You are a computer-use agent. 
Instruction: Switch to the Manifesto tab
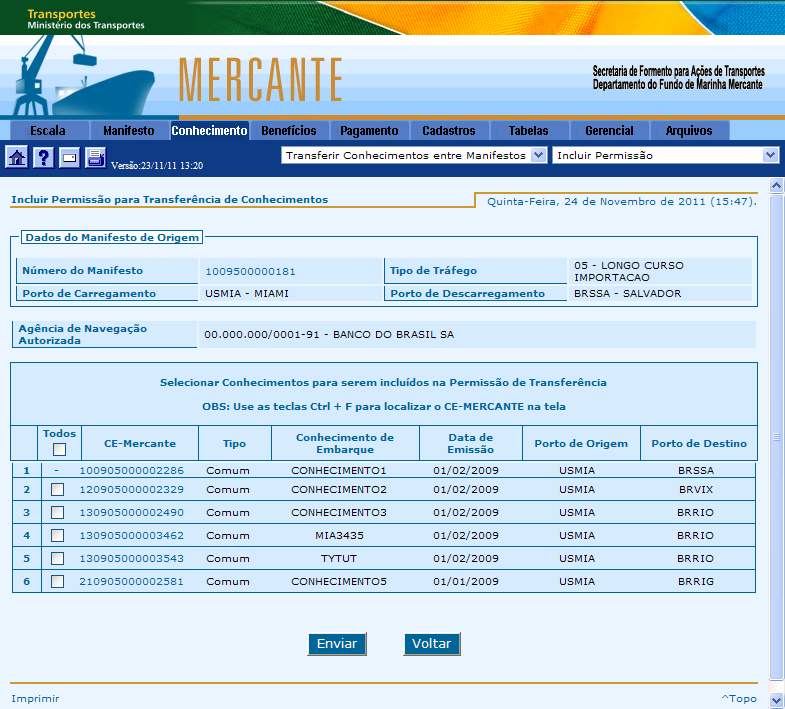128,131
